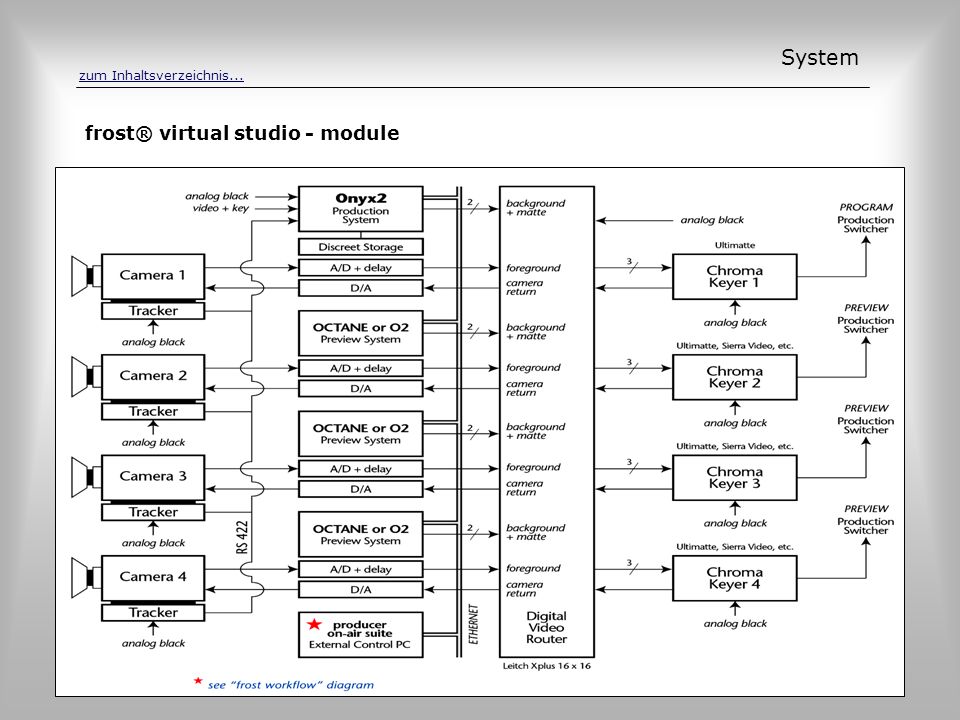Image resolution: width=960 pixels, height=720 pixels.
Task: Select the "Chroma Keyer 4" box
Action: coord(735,578)
